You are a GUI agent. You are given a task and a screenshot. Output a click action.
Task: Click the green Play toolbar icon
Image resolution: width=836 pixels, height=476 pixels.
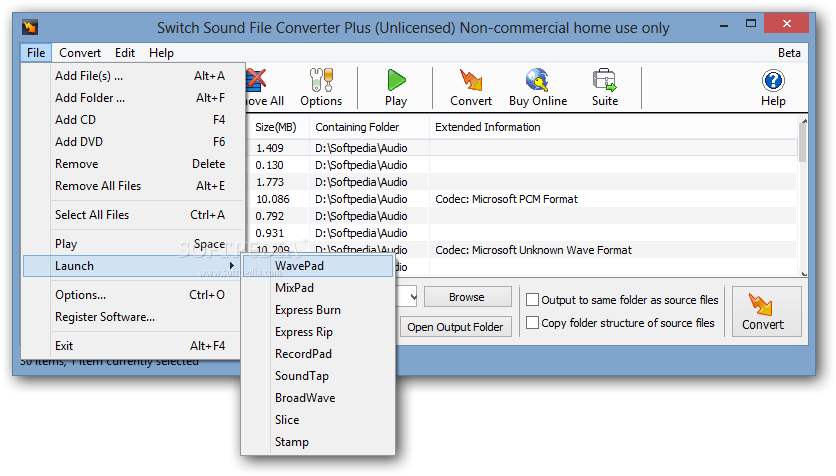coord(396,80)
